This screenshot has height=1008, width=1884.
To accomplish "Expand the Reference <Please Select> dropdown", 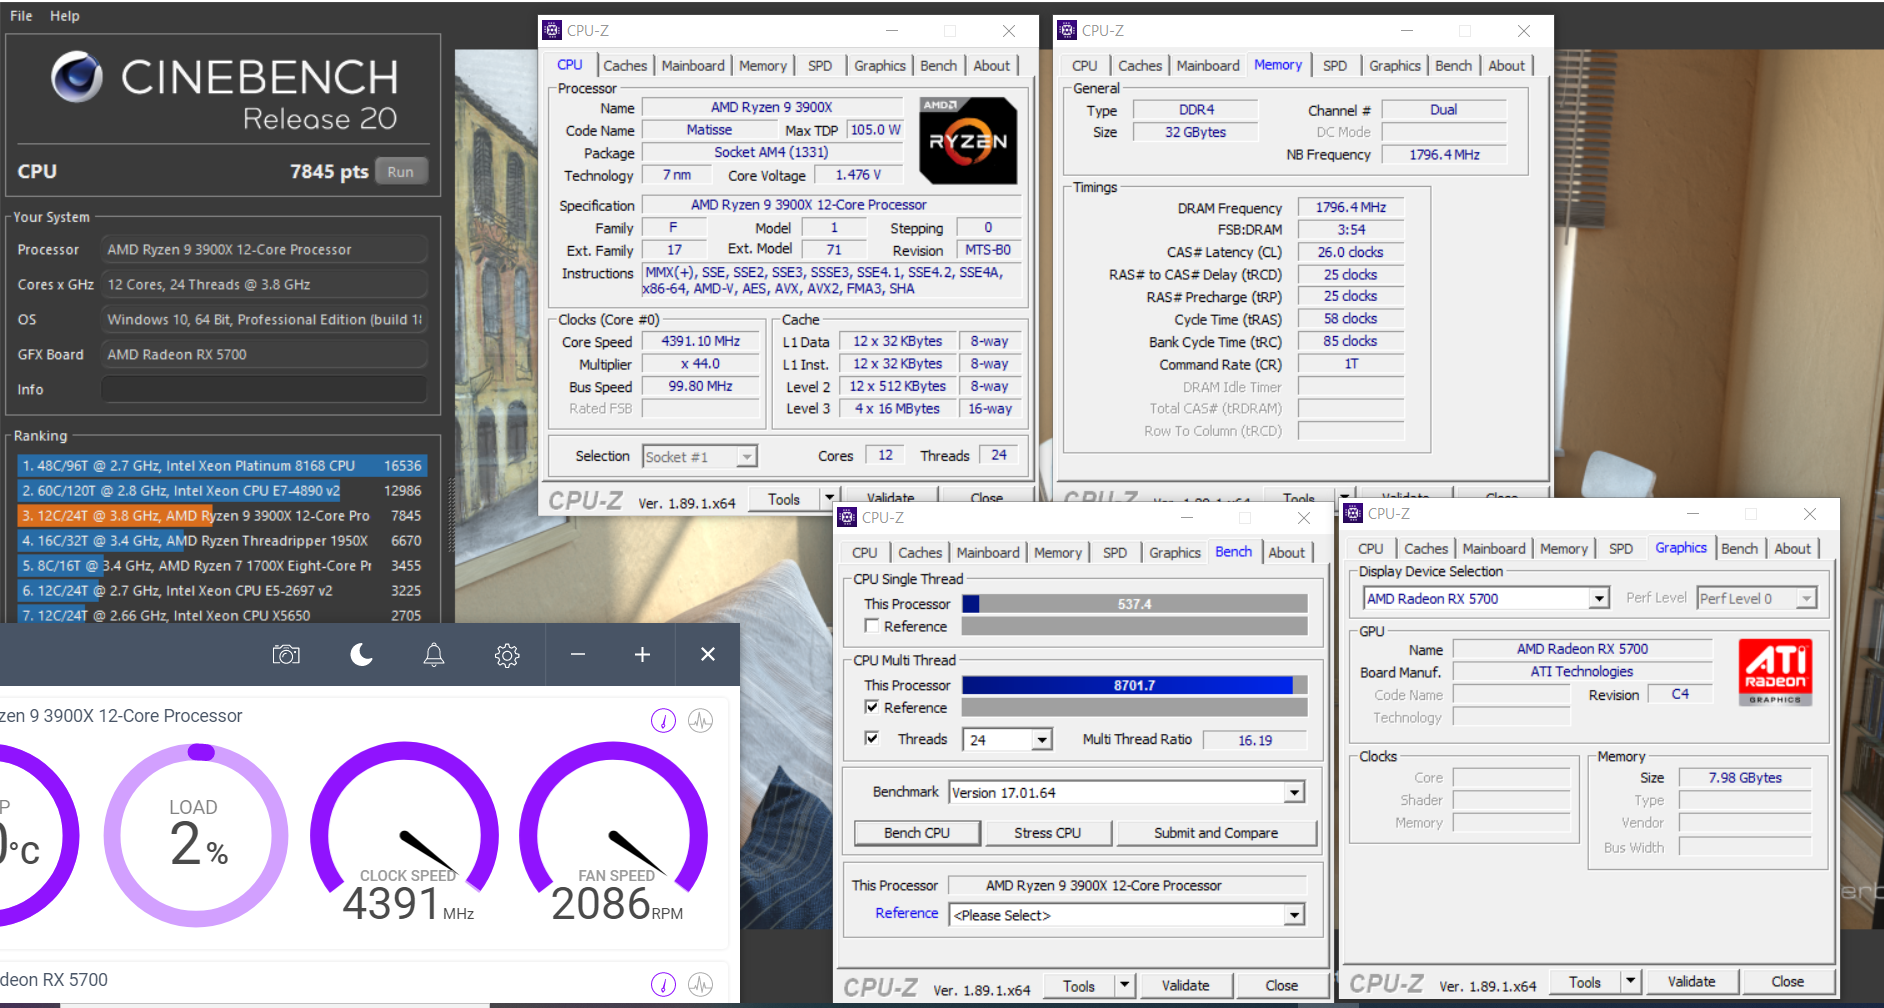I will pos(1295,915).
